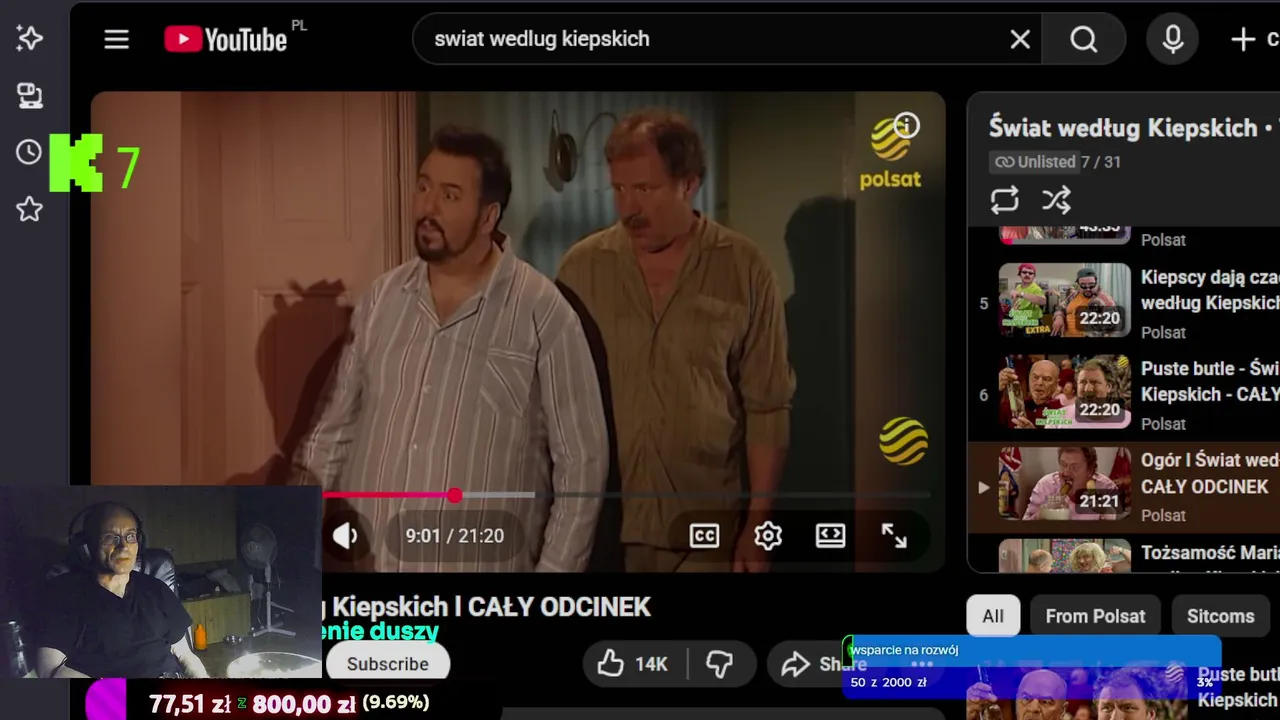Select the Sitcoms chip

coord(1220,616)
